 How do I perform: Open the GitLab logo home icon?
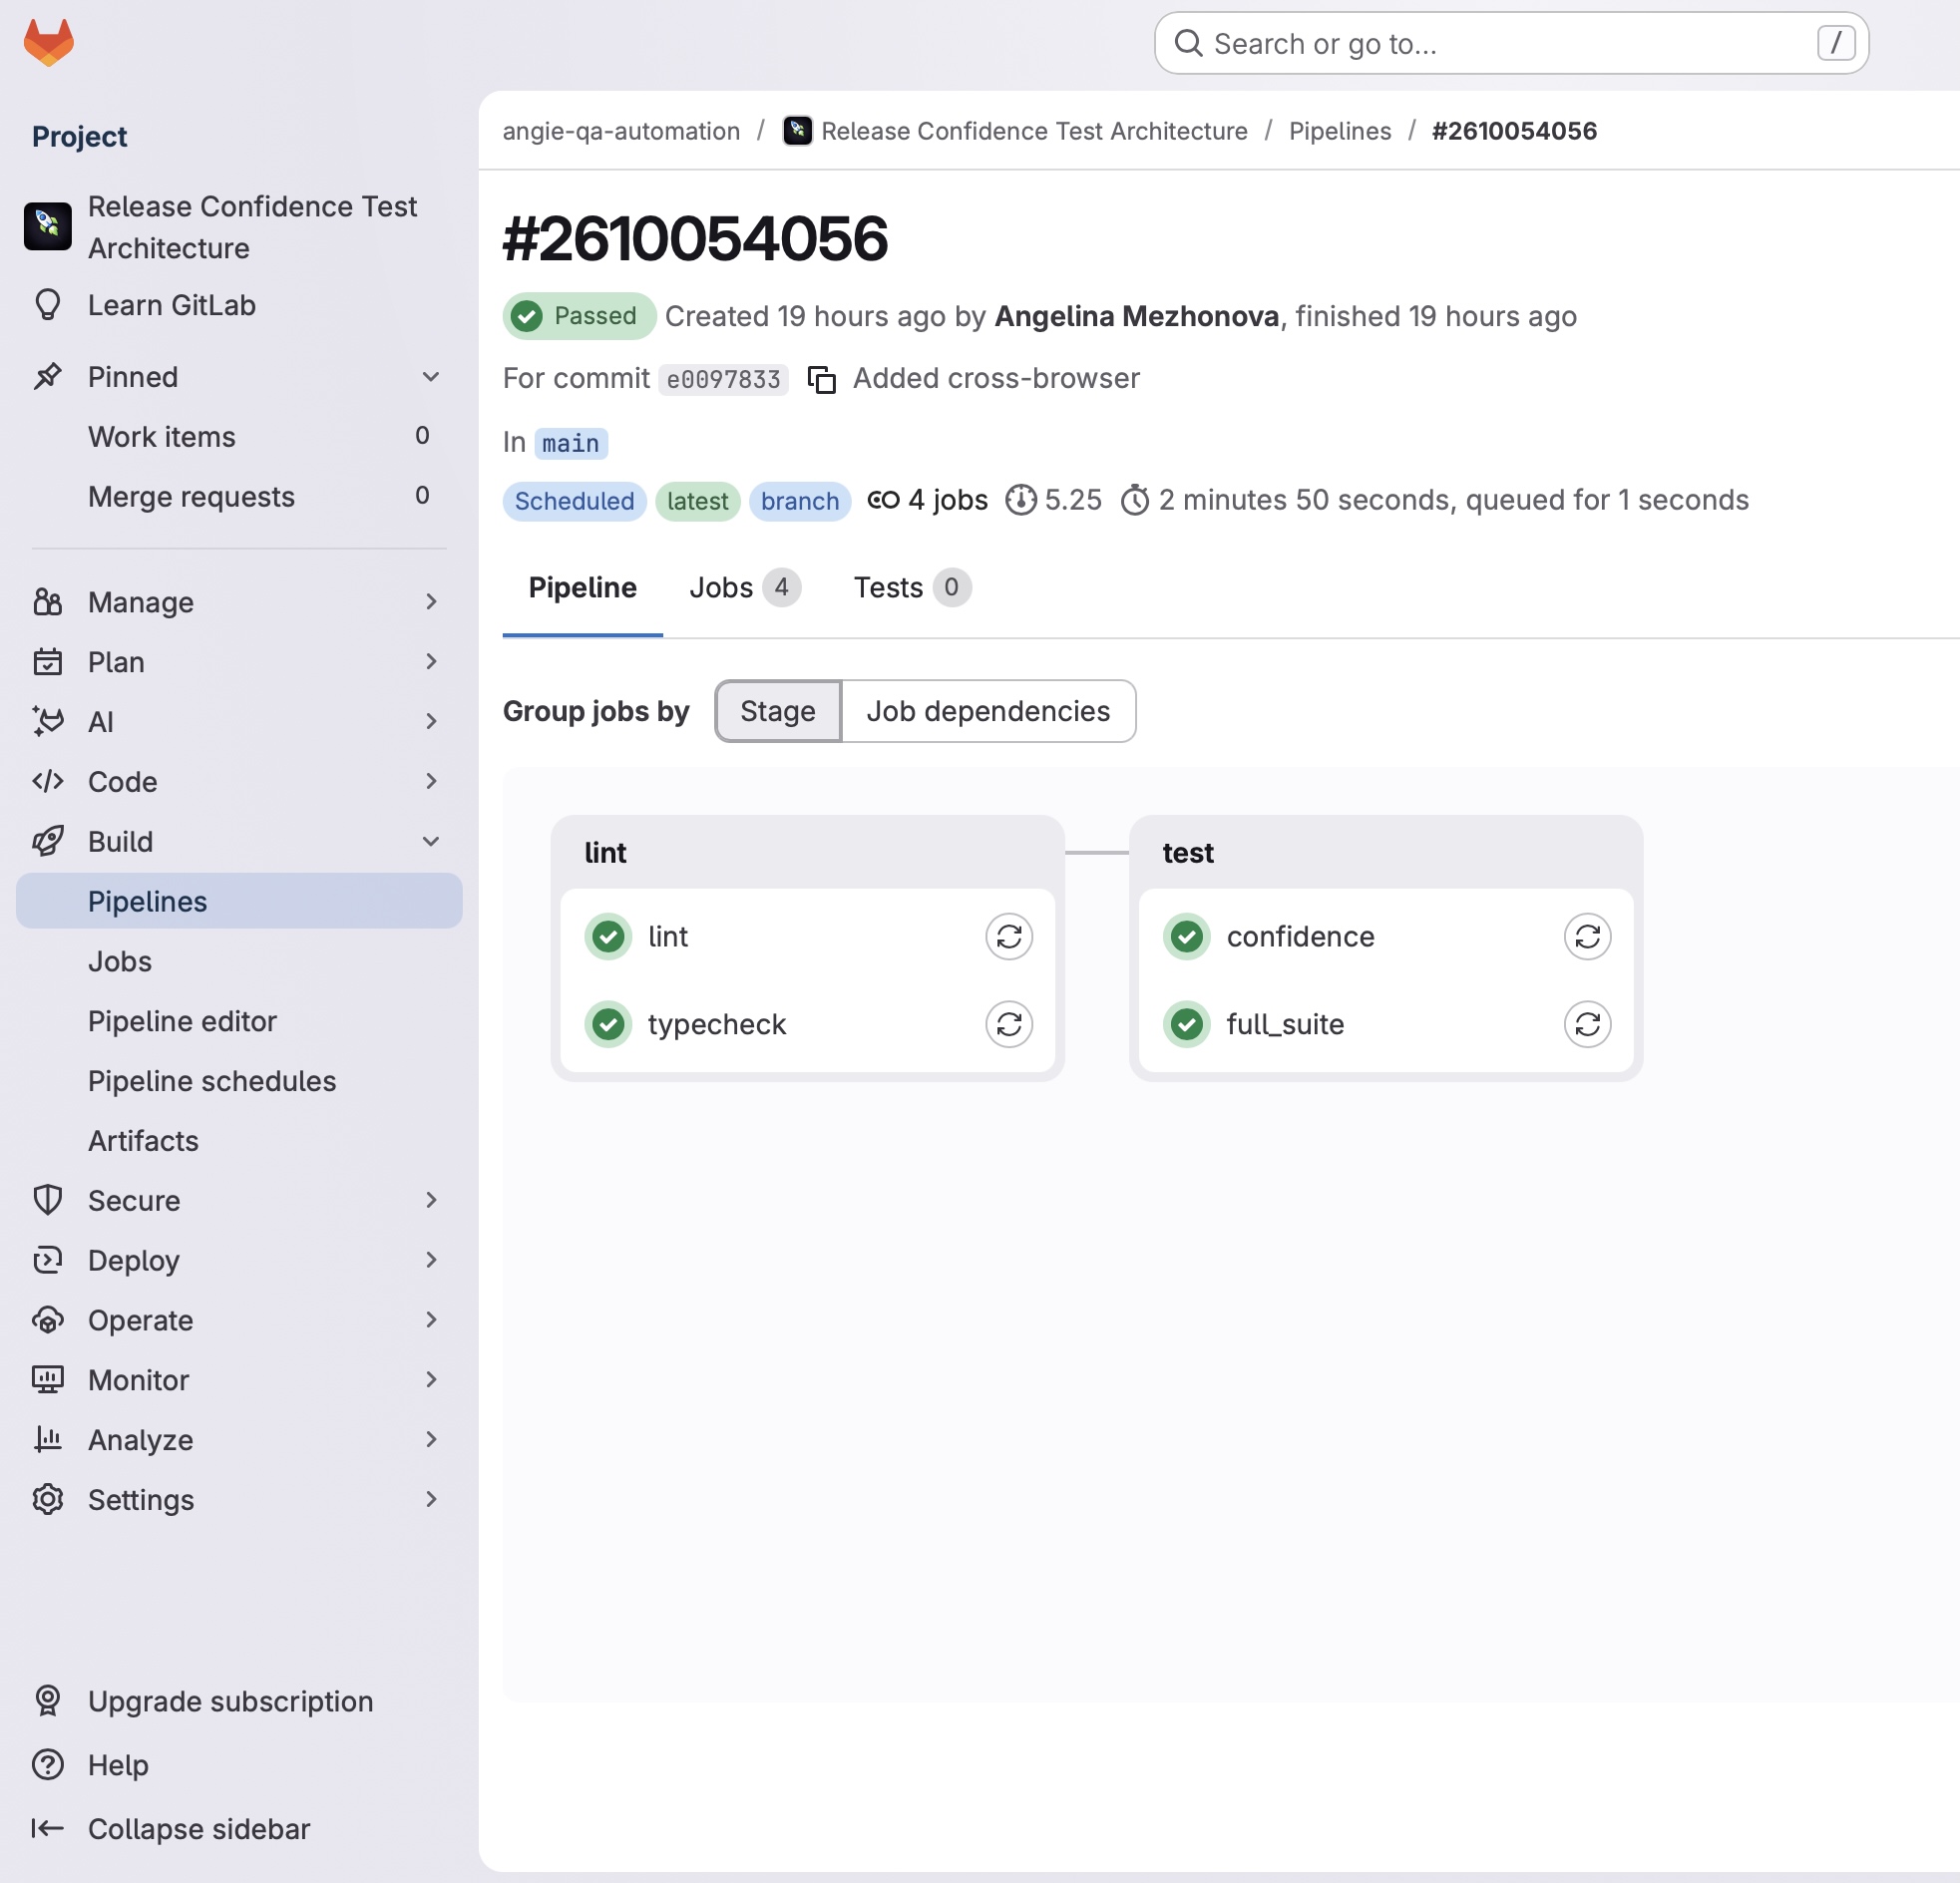click(48, 43)
